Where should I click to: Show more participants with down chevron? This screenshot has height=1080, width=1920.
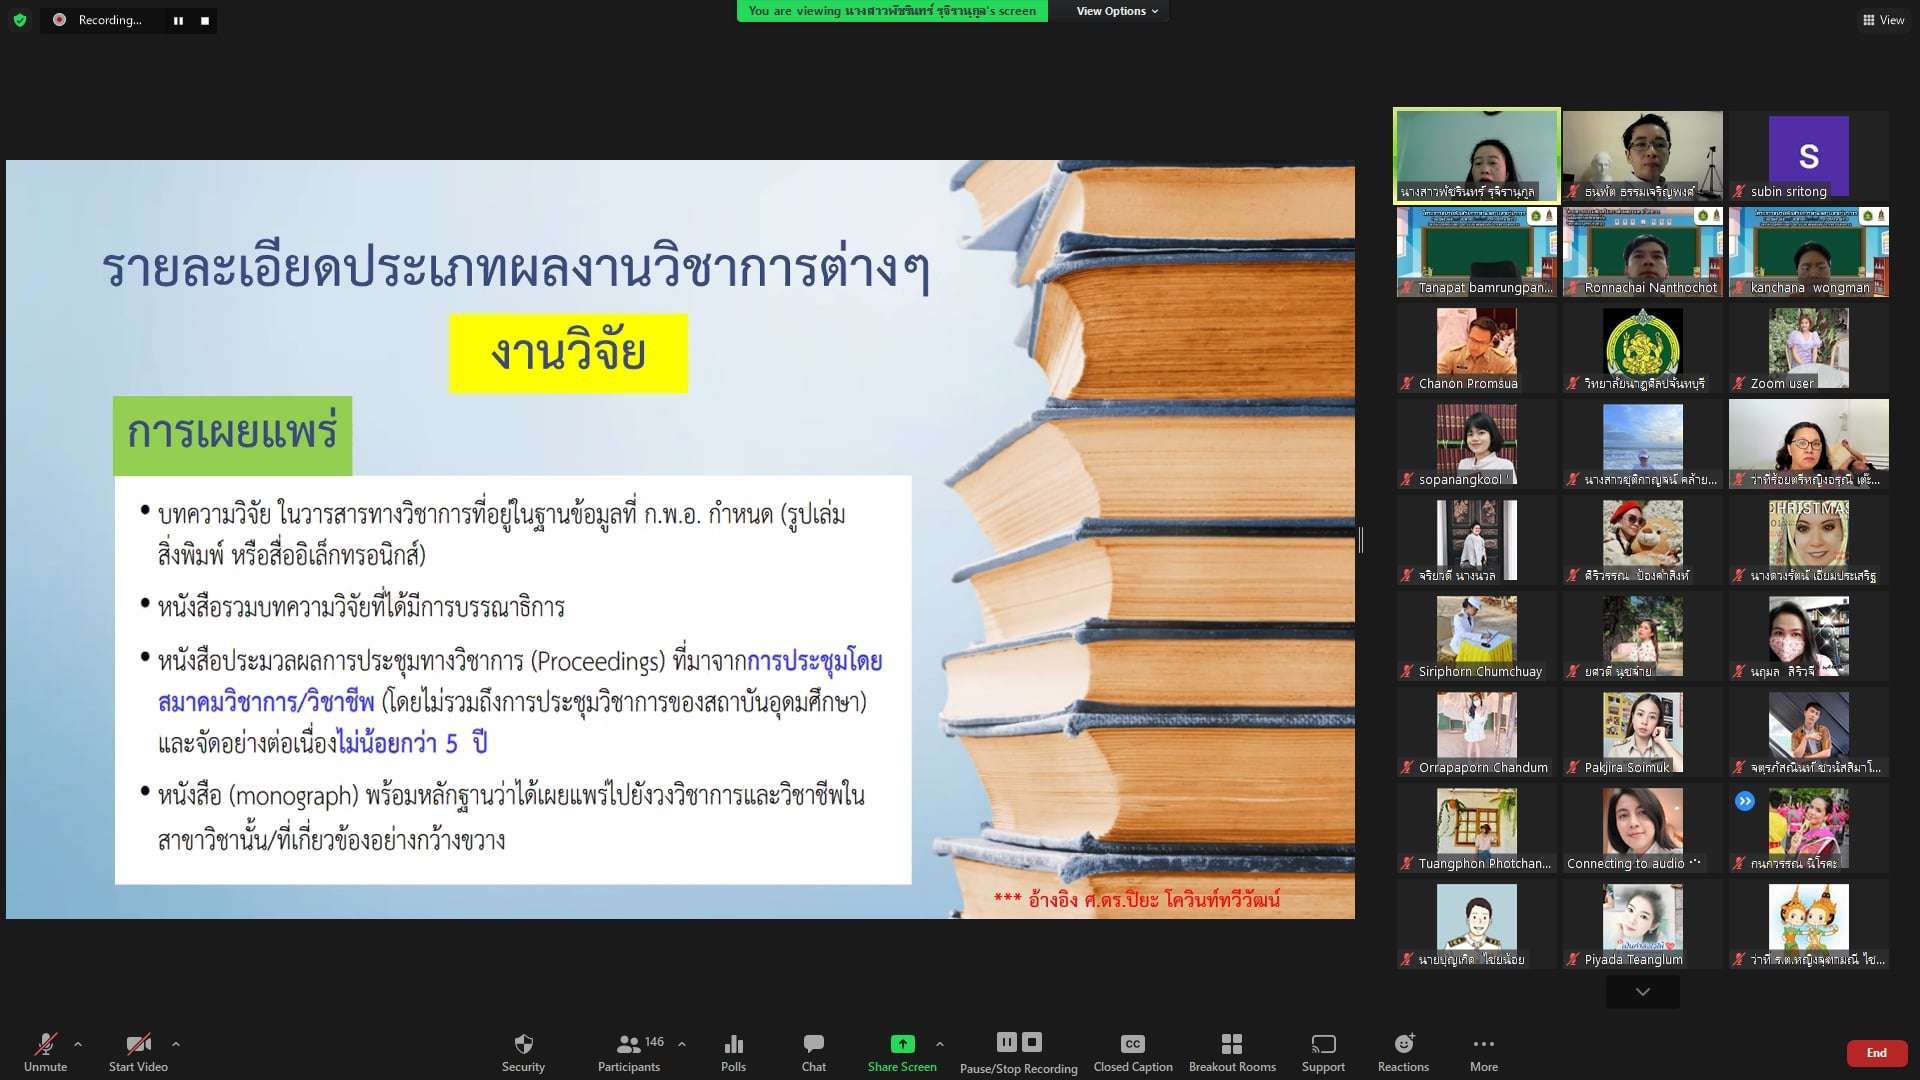[1642, 992]
